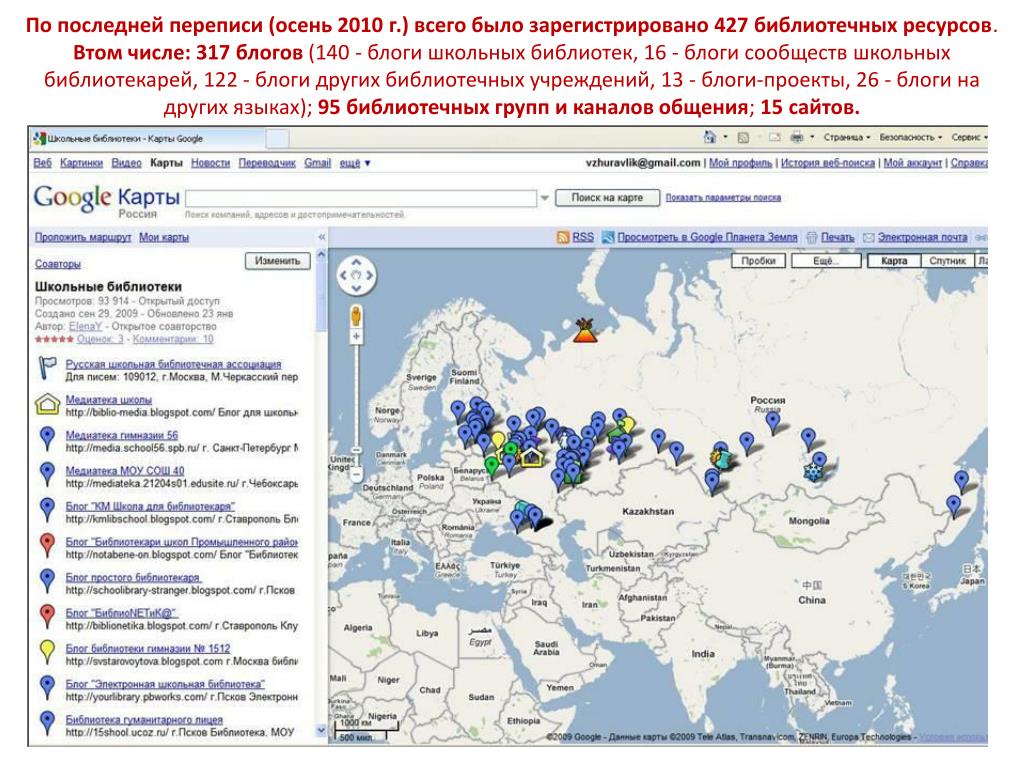Open Проложить маршрут link
The image size is (1024, 768).
83,238
